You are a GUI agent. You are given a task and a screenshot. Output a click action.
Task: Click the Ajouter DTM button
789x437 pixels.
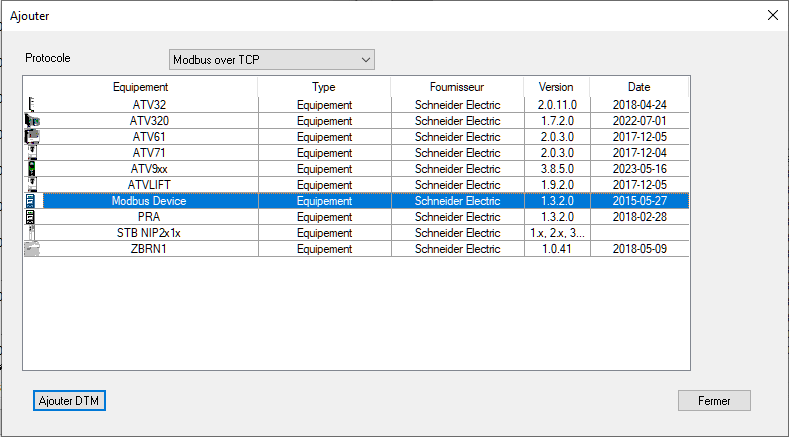[69, 401]
